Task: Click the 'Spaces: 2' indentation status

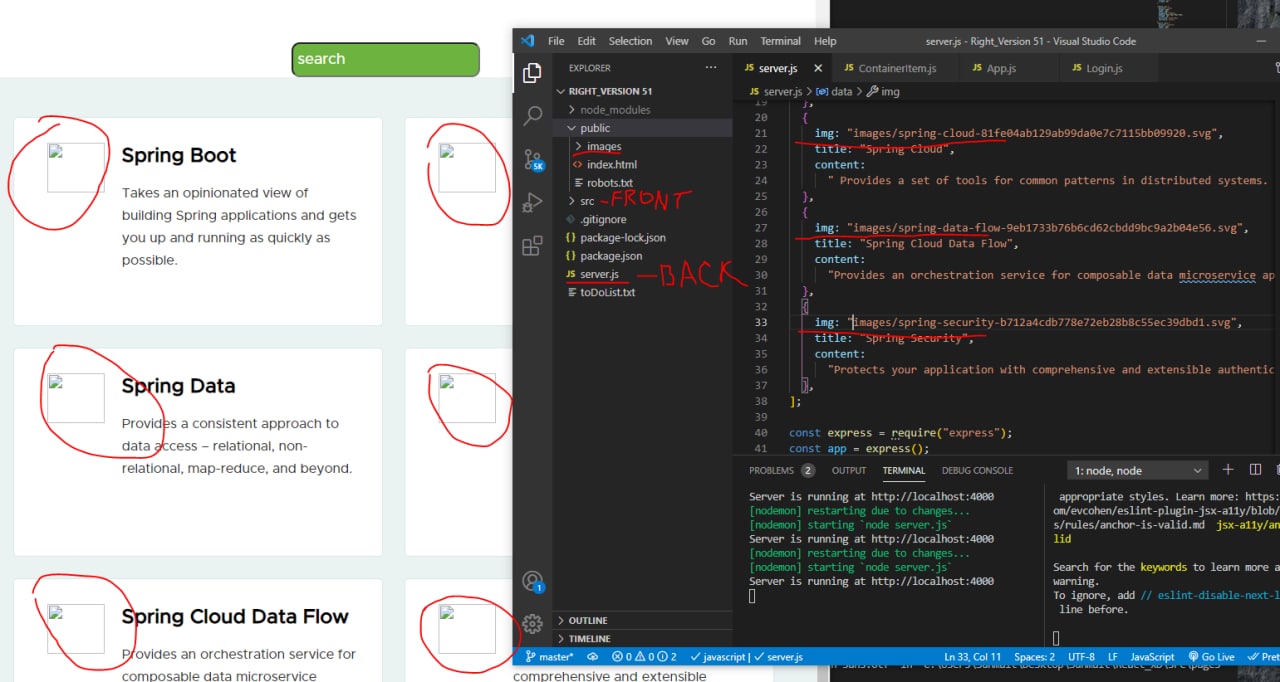Action: tap(1034, 657)
